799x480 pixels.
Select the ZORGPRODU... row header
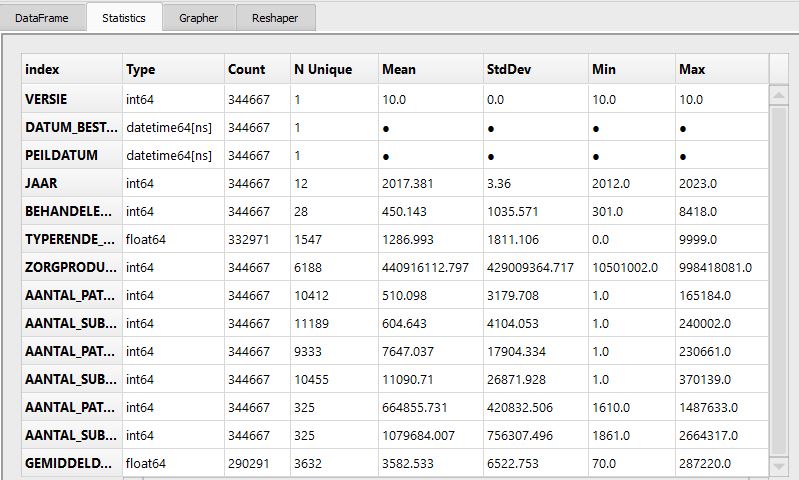pos(72,267)
